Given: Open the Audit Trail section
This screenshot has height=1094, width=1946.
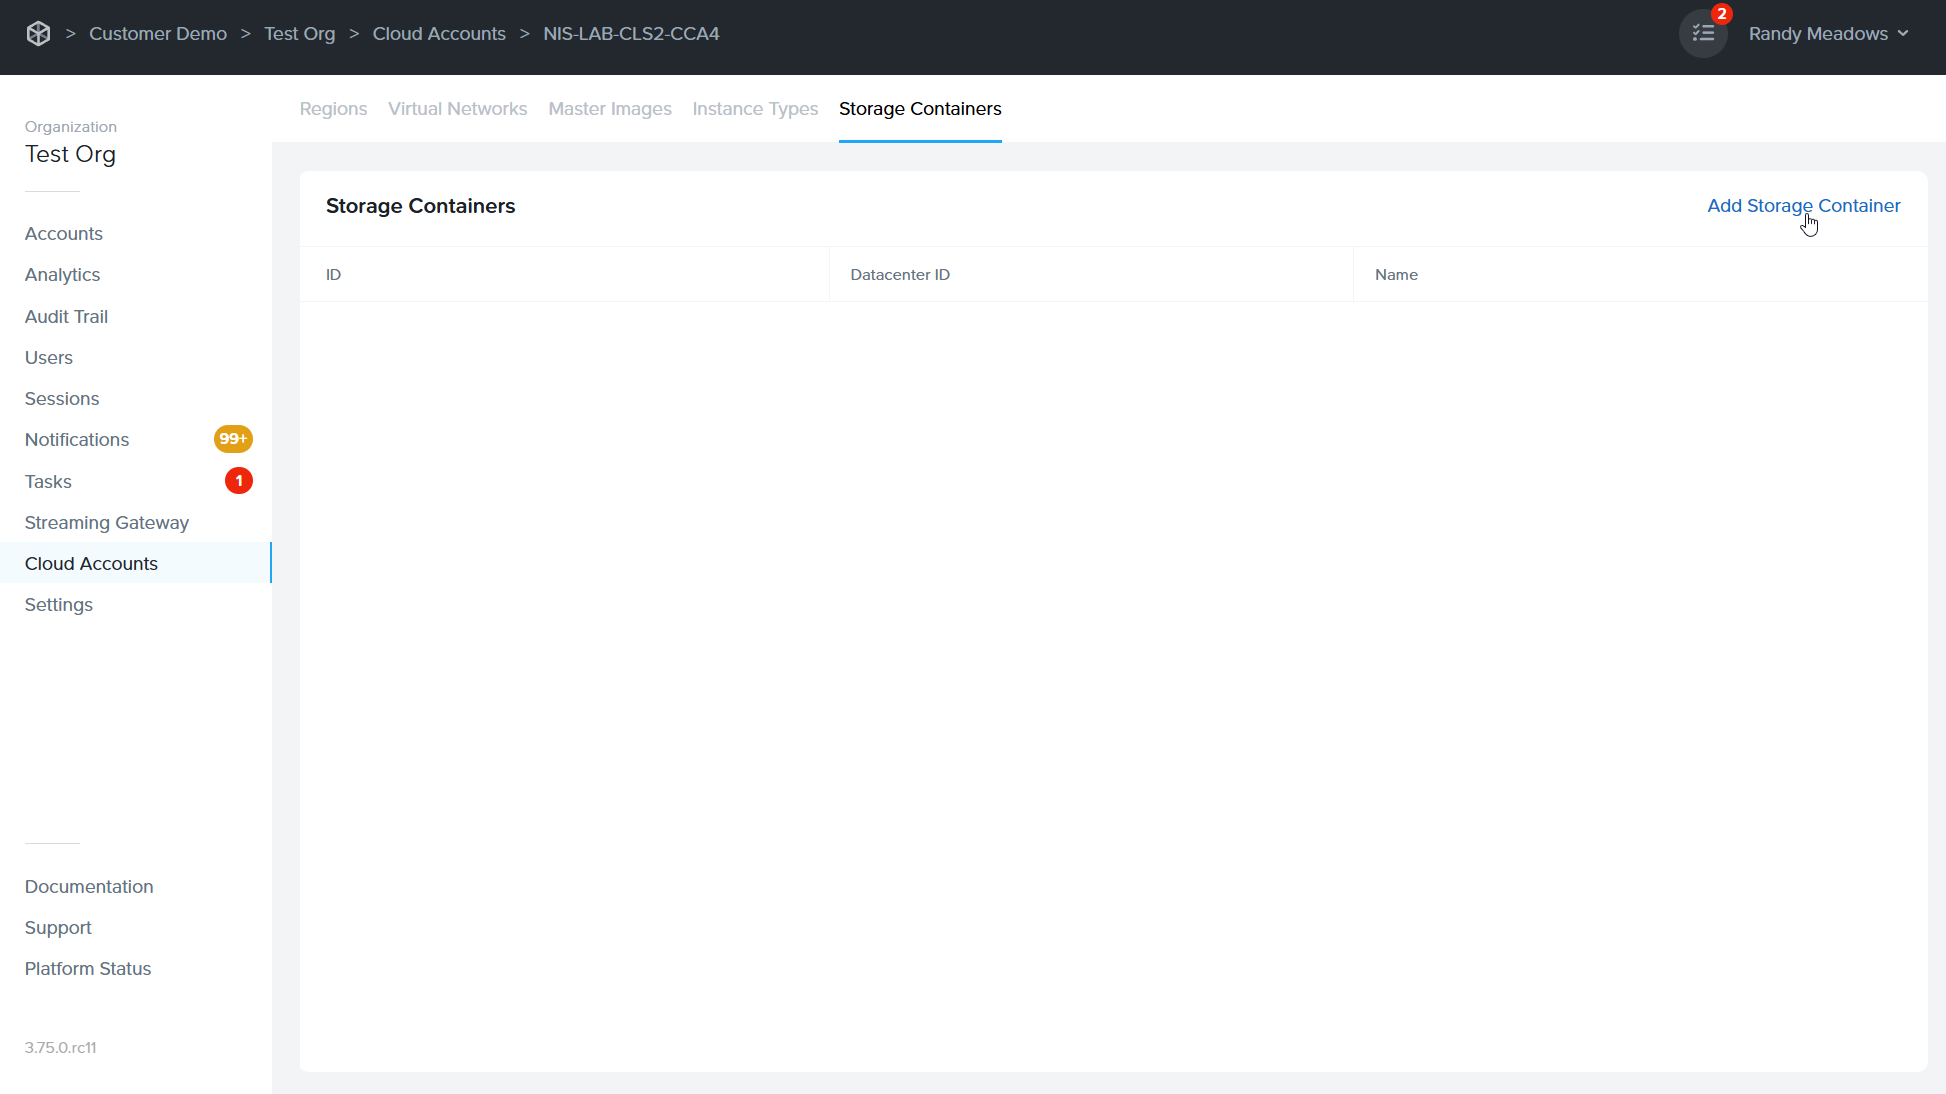Looking at the screenshot, I should (66, 316).
